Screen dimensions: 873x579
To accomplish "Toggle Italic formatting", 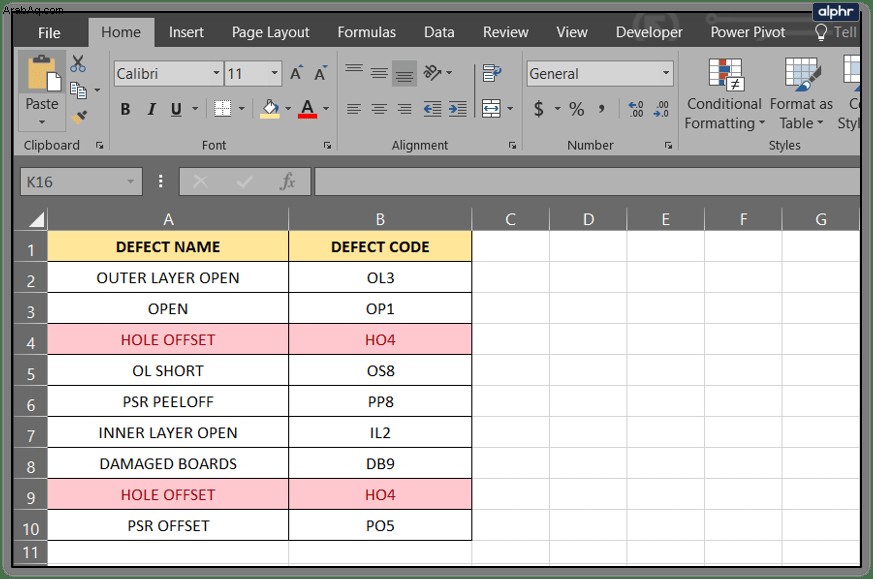I will tap(151, 109).
